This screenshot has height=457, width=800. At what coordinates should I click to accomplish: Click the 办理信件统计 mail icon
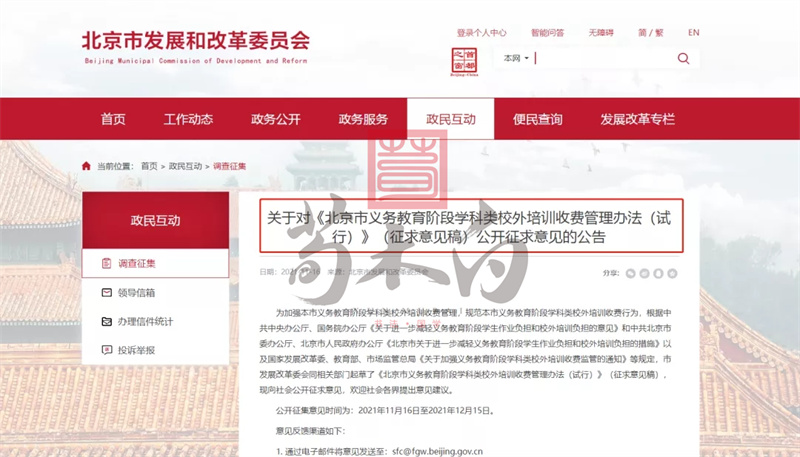click(x=107, y=321)
